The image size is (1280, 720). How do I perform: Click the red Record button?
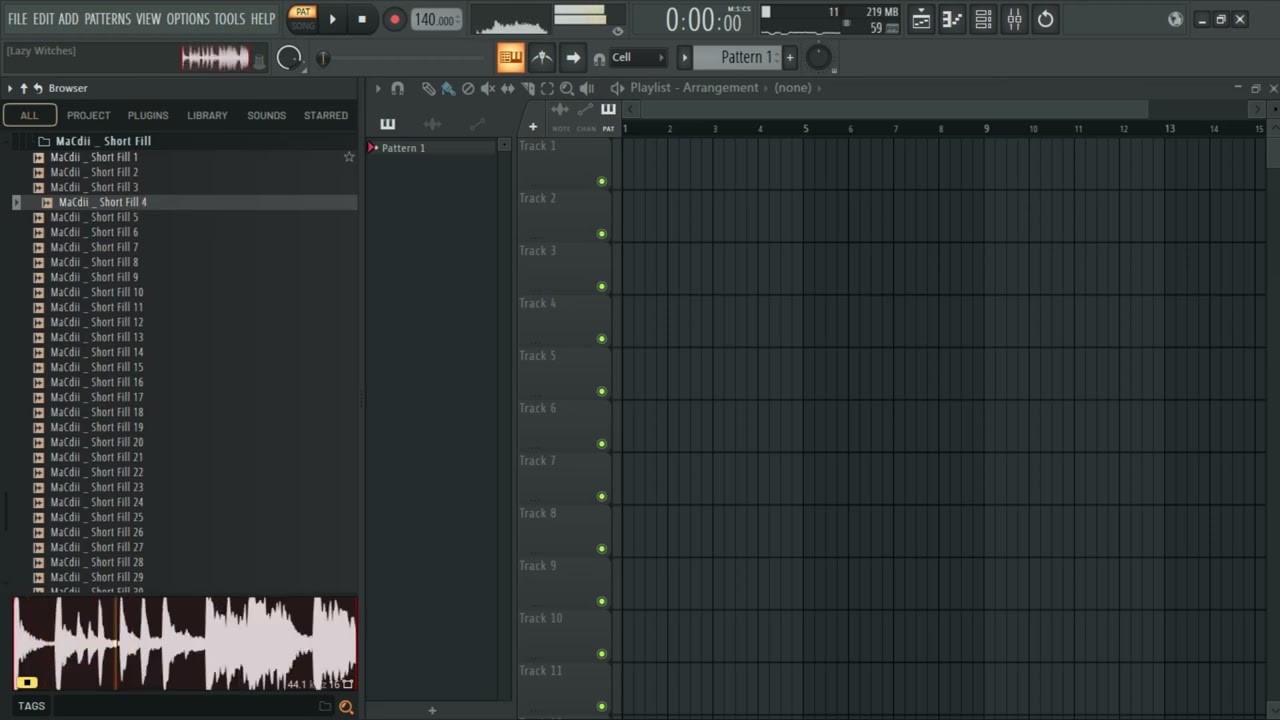point(394,19)
